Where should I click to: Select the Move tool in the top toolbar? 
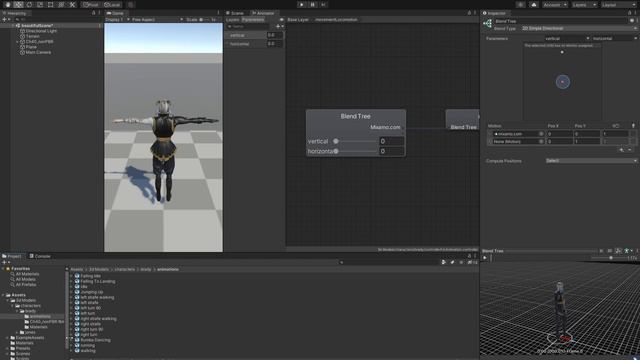[18, 4]
